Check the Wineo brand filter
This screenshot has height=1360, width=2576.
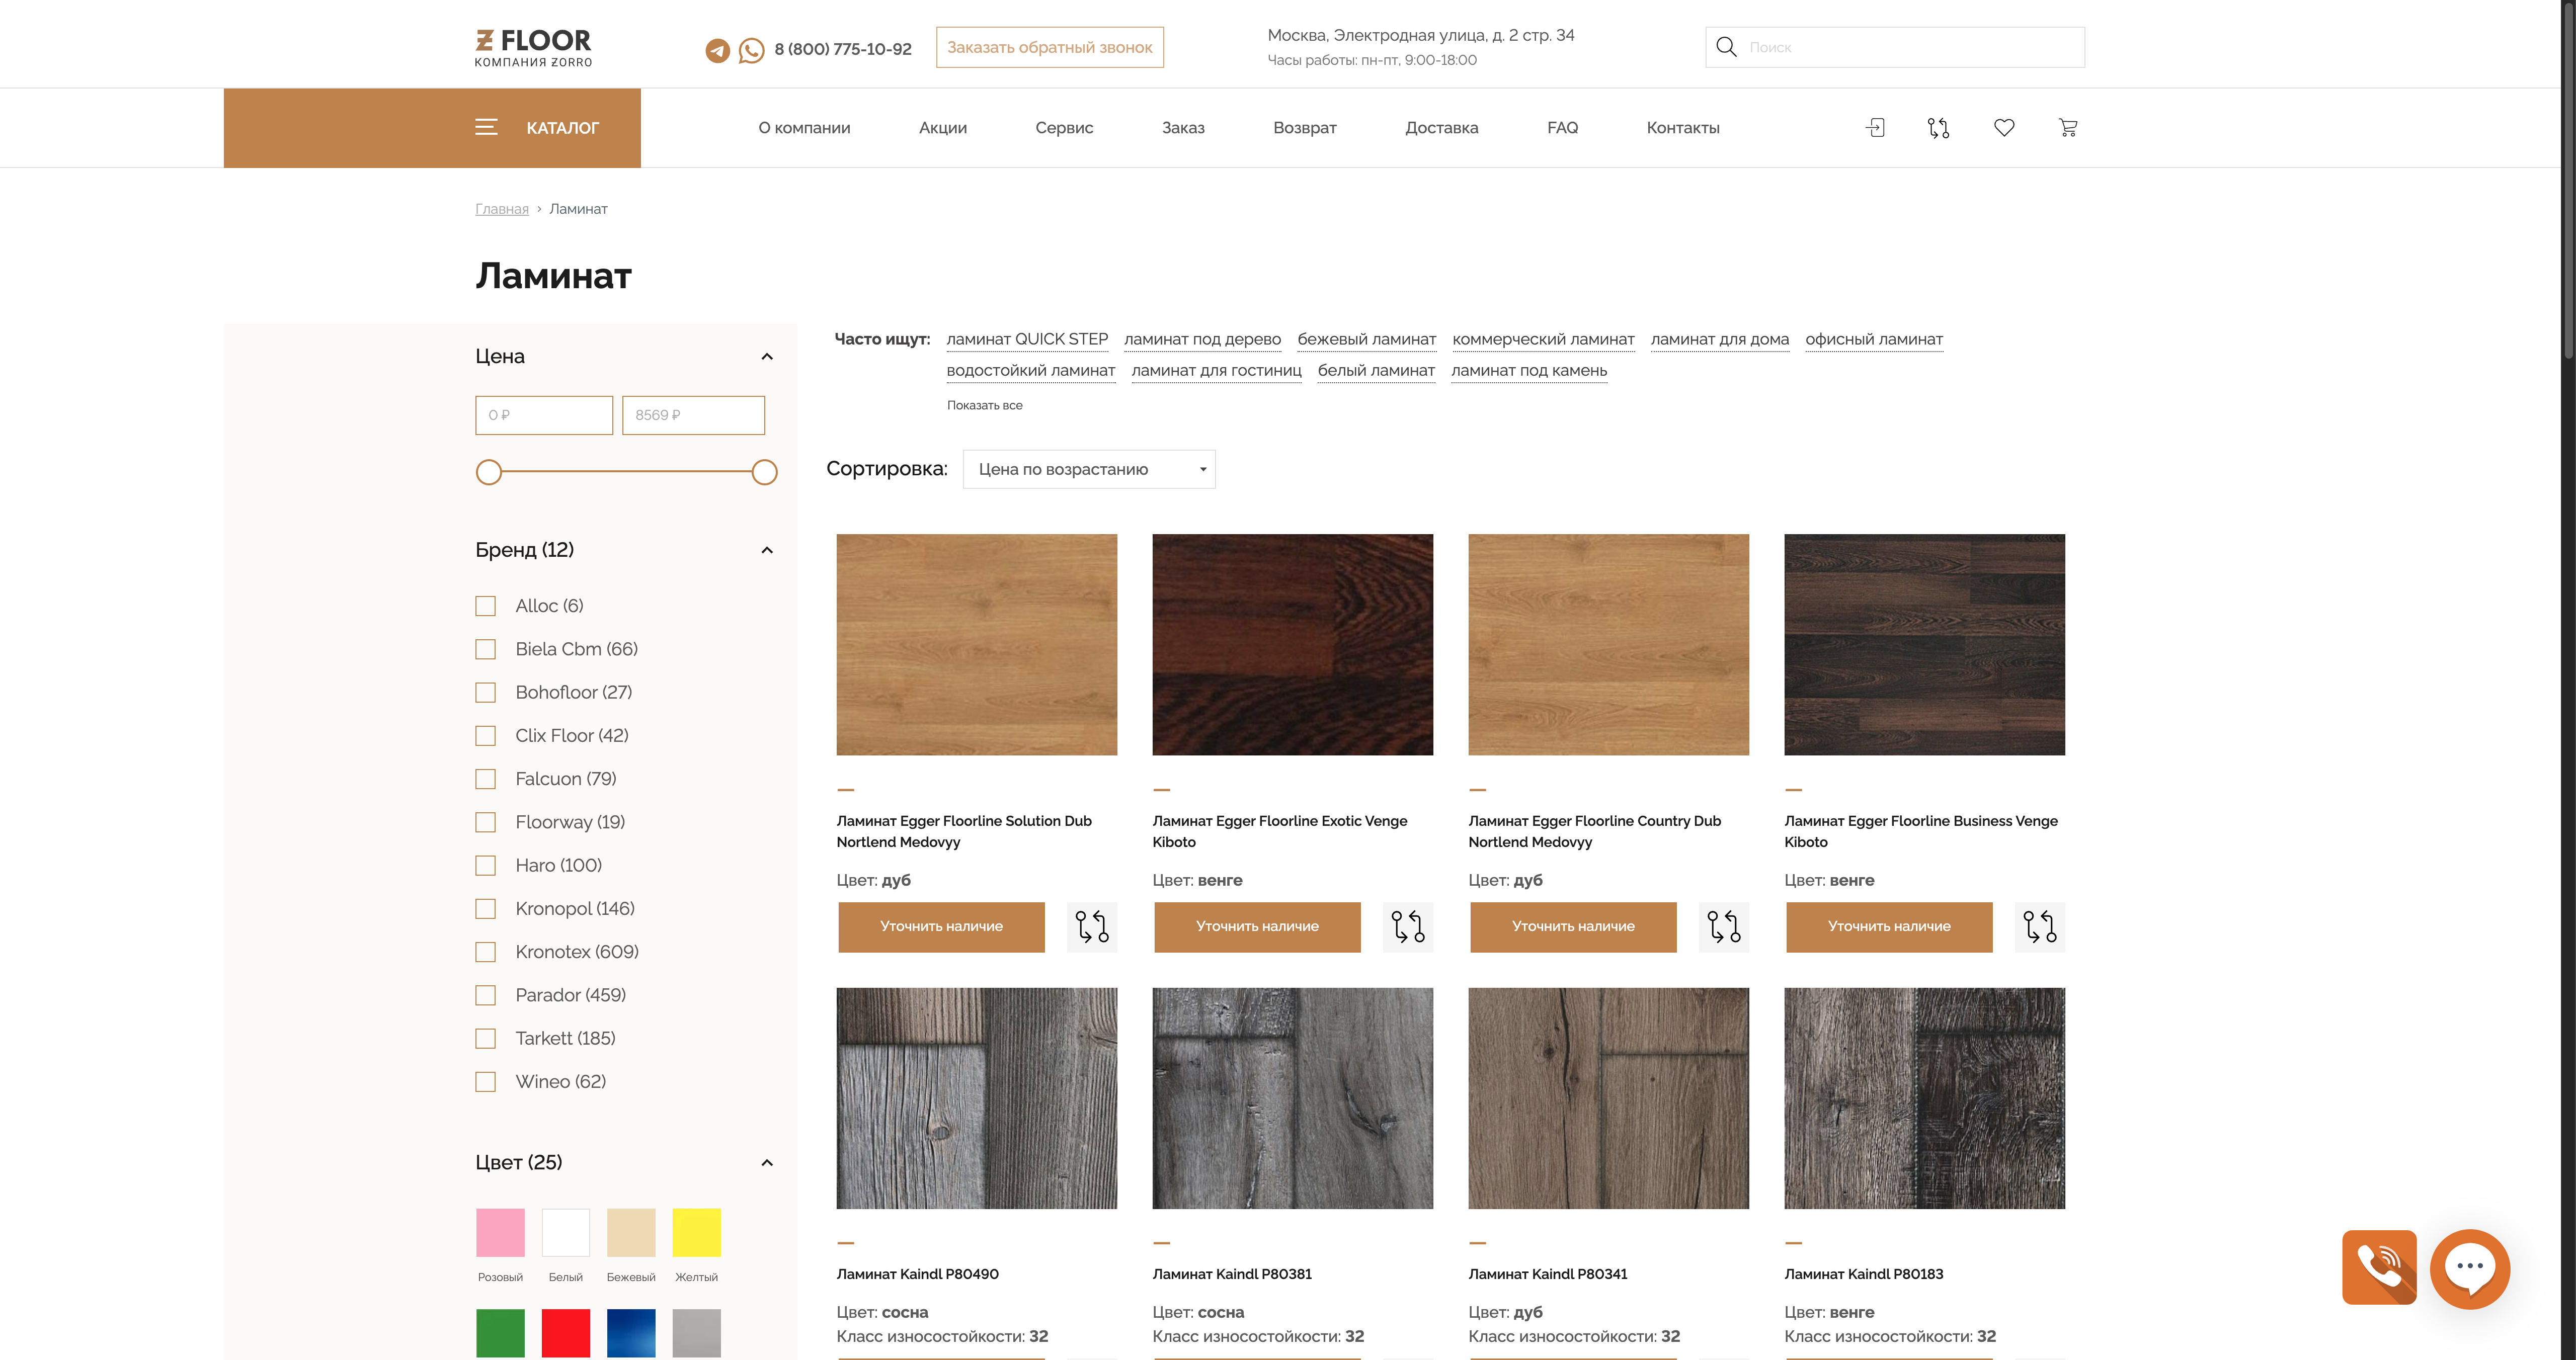click(x=486, y=1082)
